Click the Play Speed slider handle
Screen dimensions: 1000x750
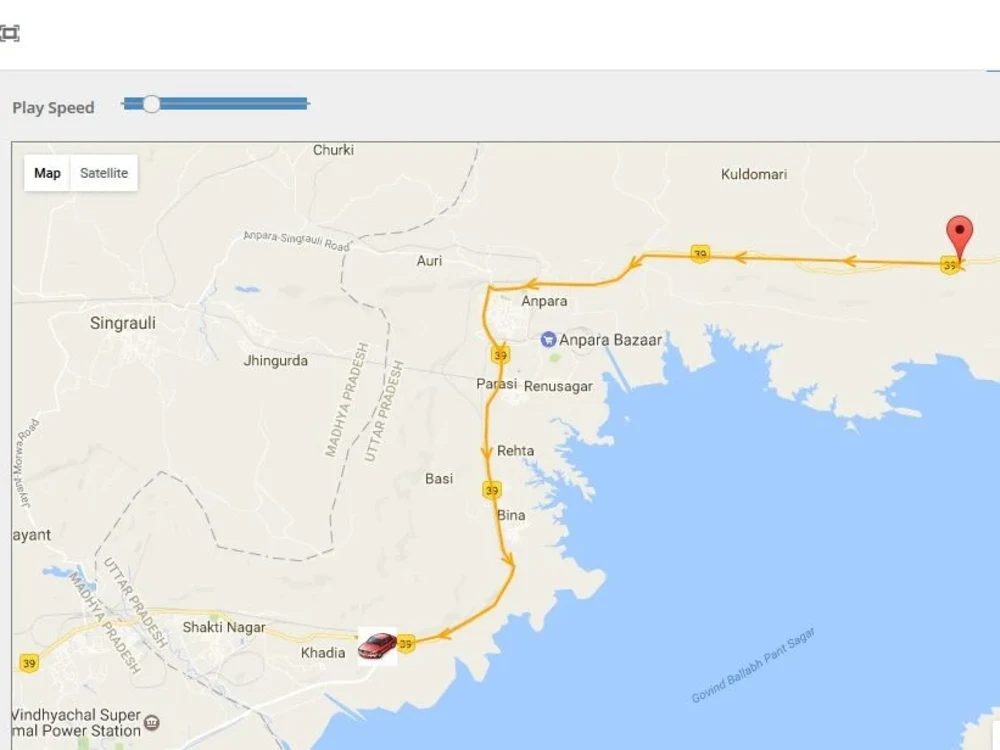[151, 104]
